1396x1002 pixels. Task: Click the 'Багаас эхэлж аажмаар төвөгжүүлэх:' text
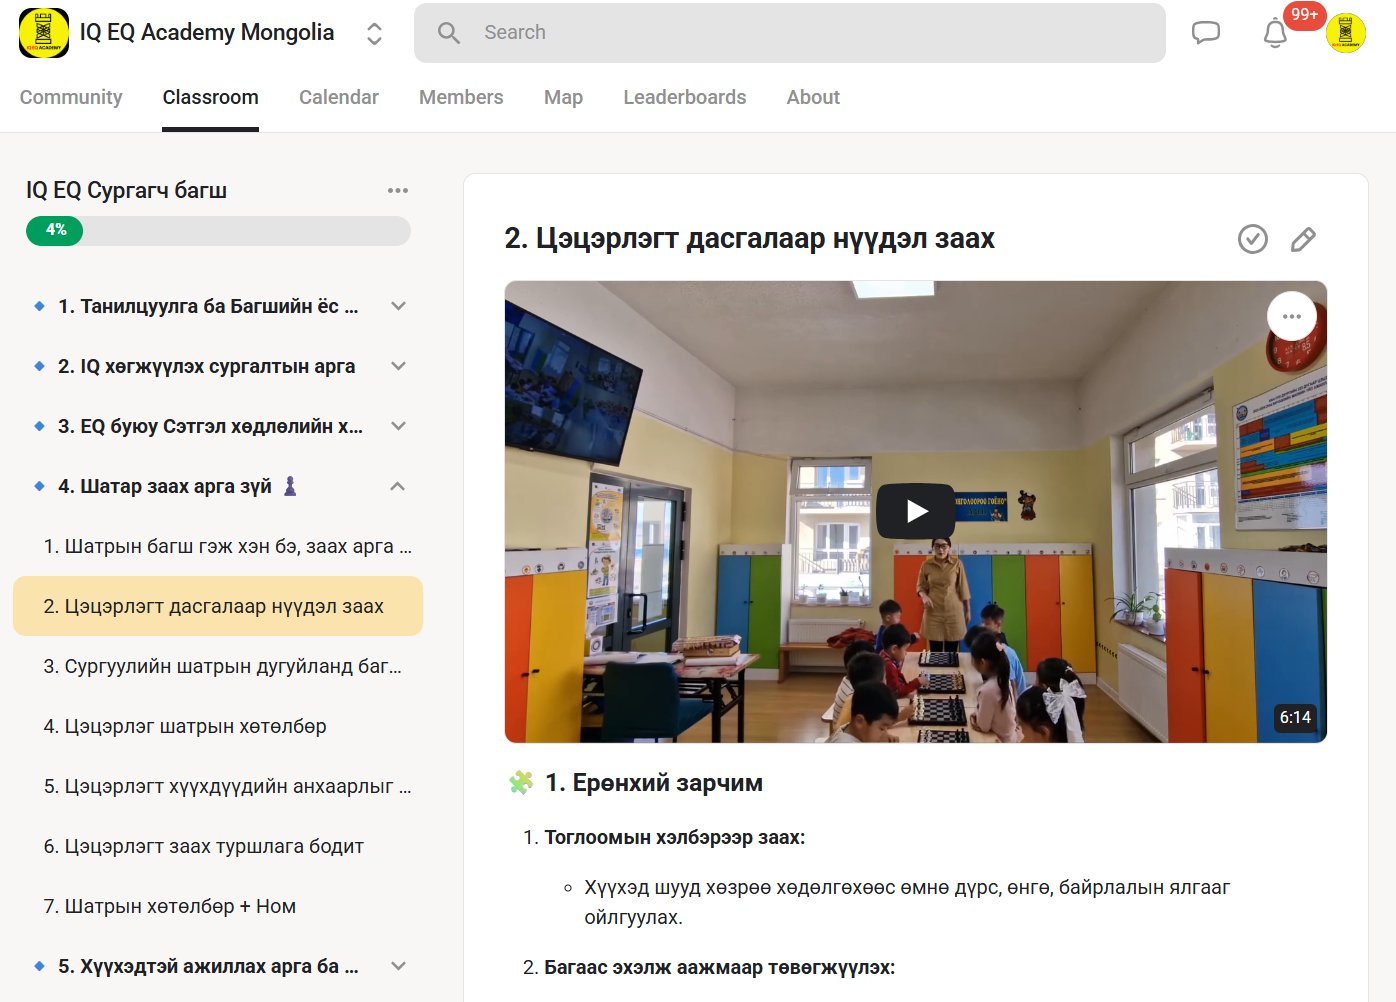720,967
